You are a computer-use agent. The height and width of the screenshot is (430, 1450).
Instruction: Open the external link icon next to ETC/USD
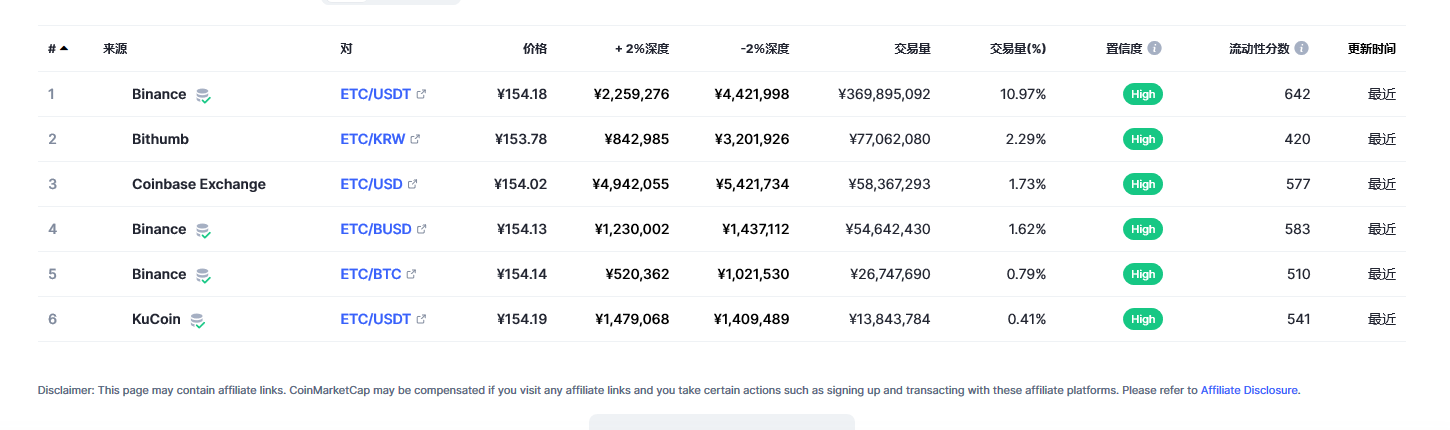point(412,184)
